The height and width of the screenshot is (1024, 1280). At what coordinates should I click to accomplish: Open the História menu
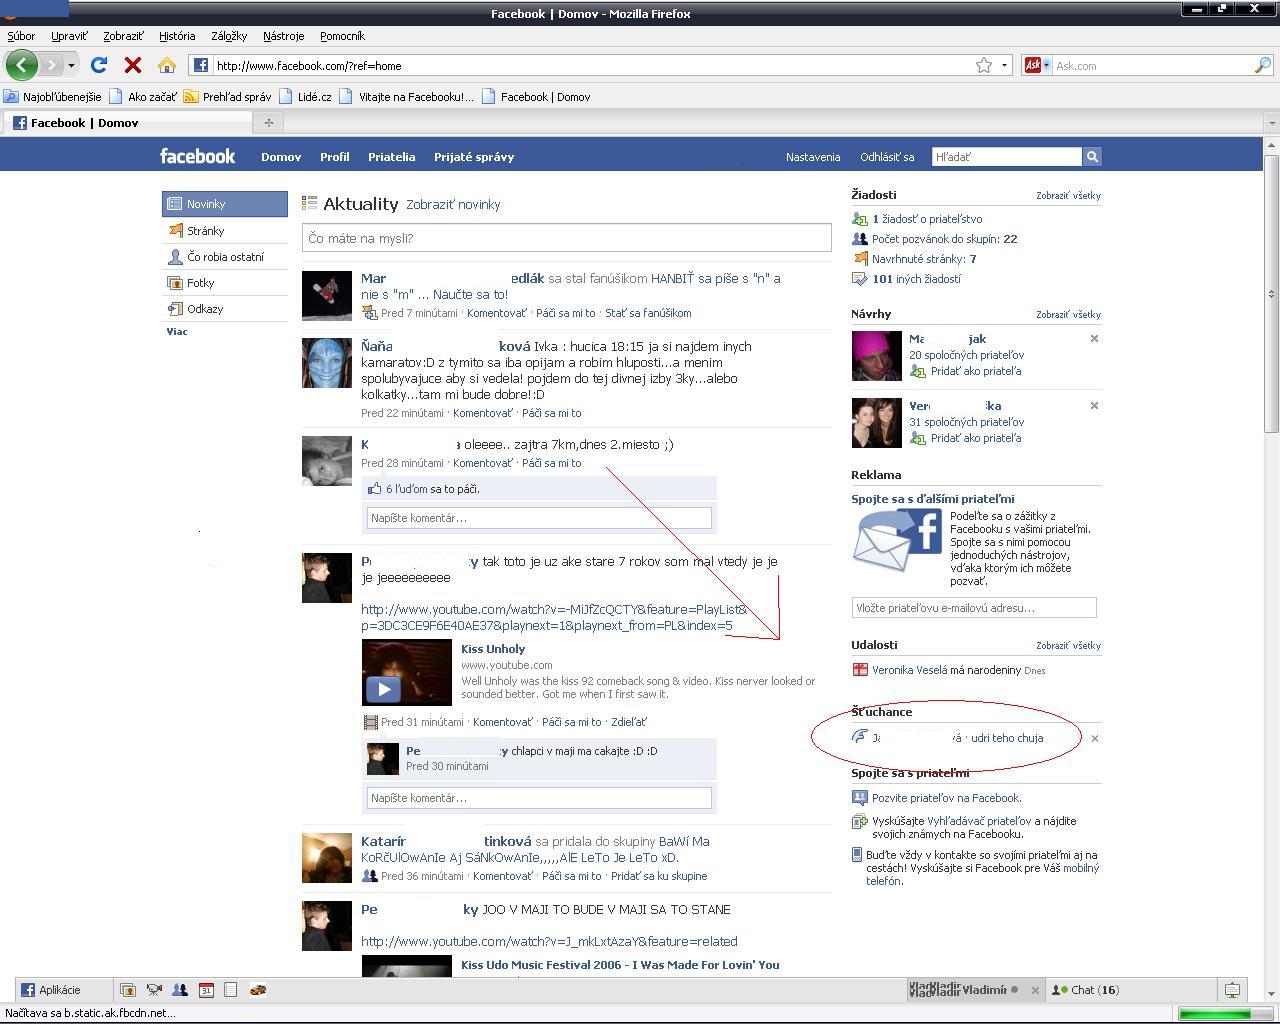pyautogui.click(x=177, y=36)
